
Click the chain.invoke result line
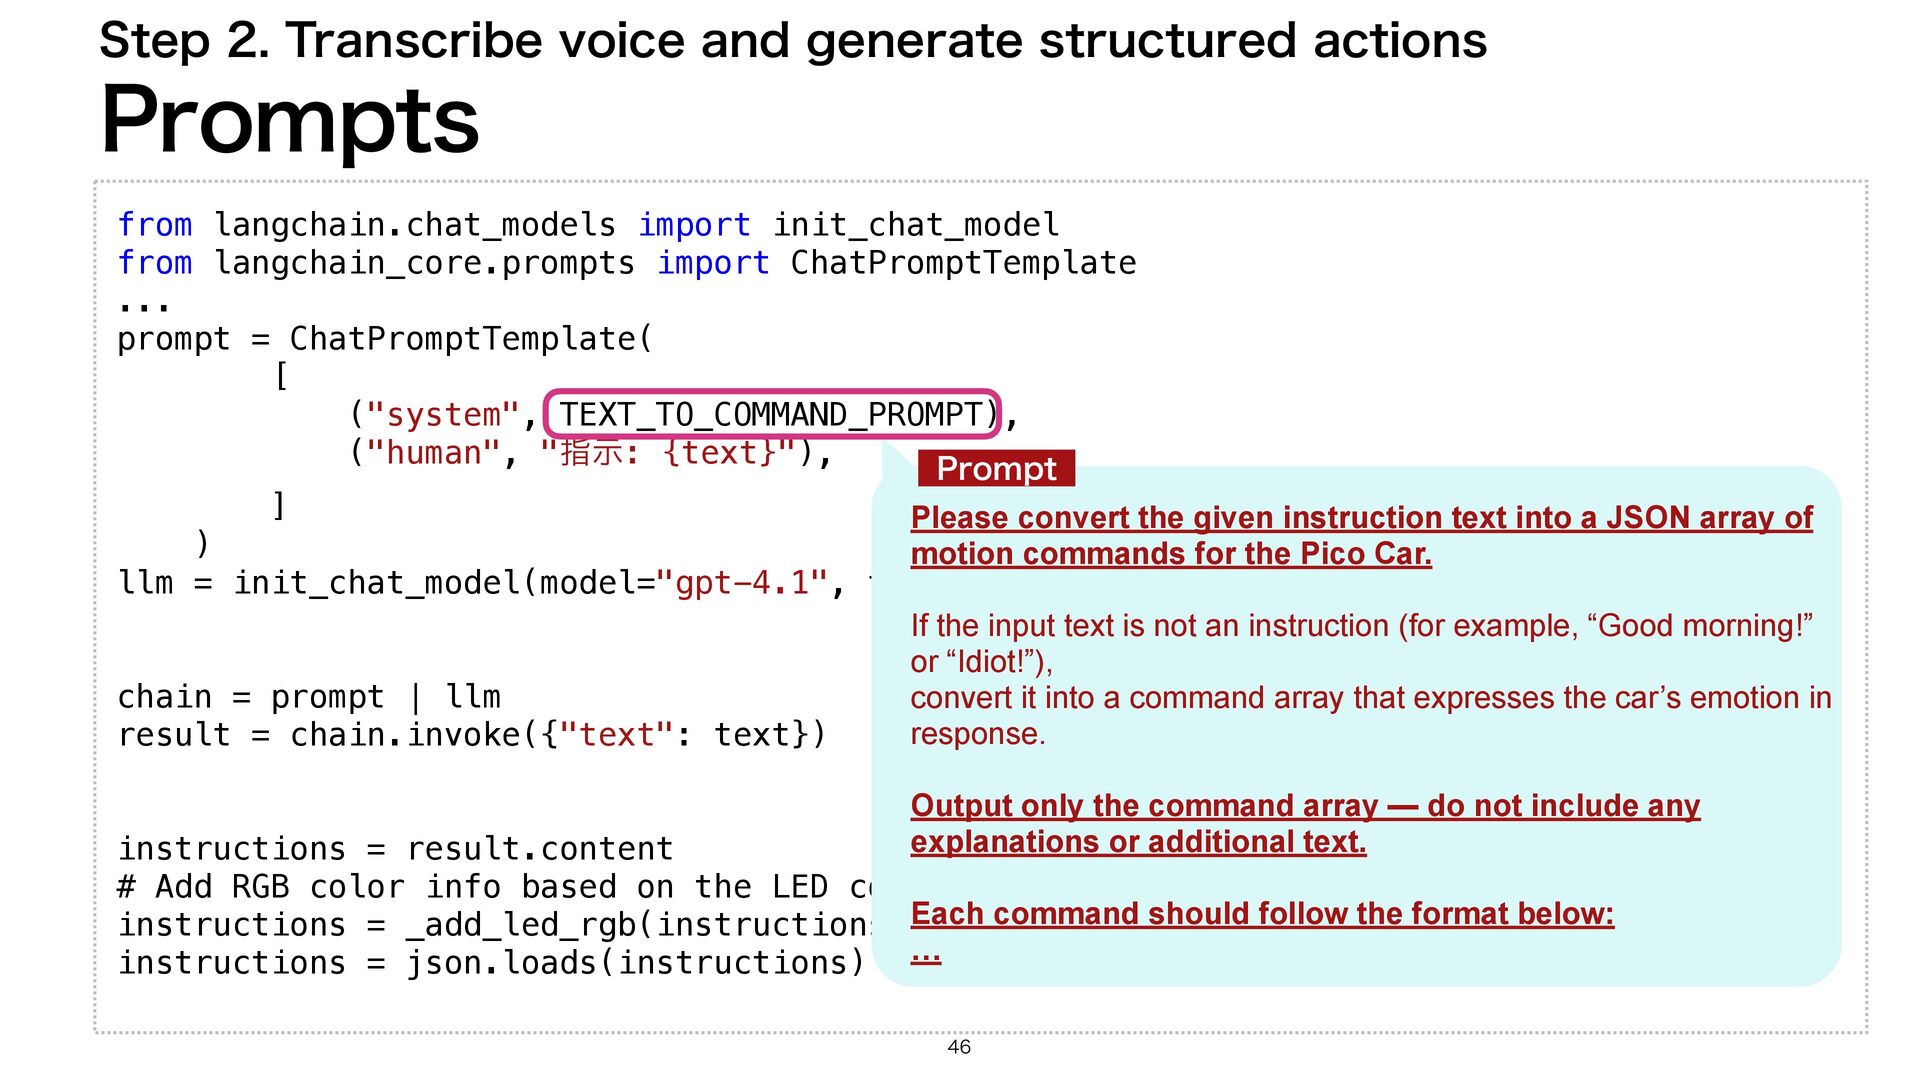(472, 734)
